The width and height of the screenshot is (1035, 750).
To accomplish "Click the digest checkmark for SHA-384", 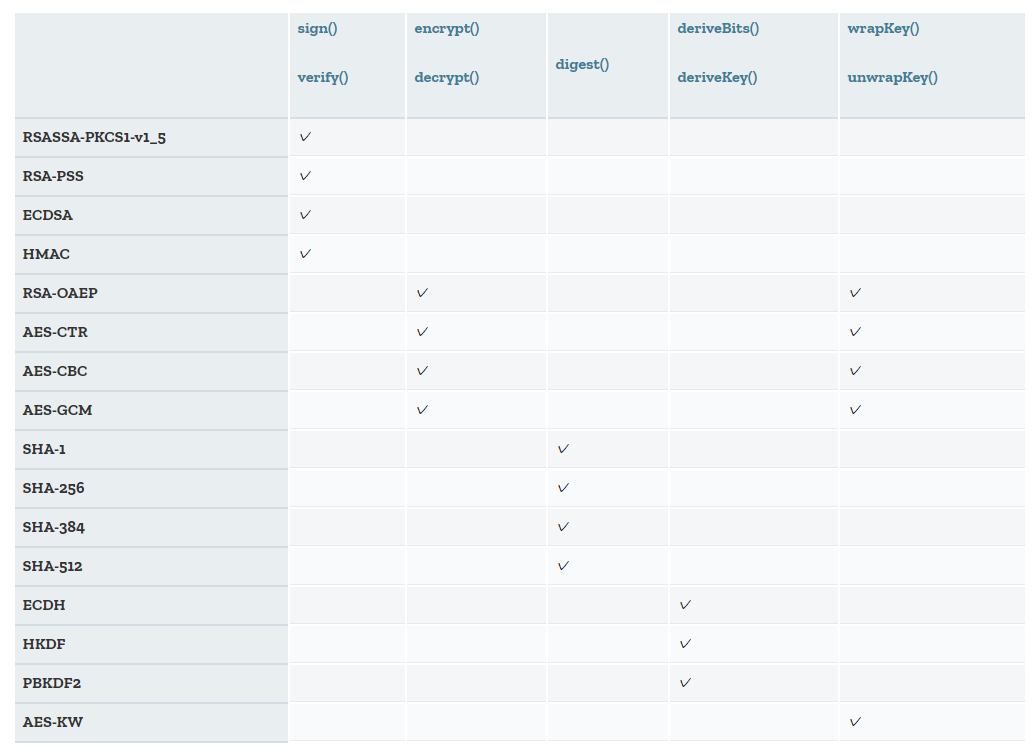I will [x=563, y=526].
